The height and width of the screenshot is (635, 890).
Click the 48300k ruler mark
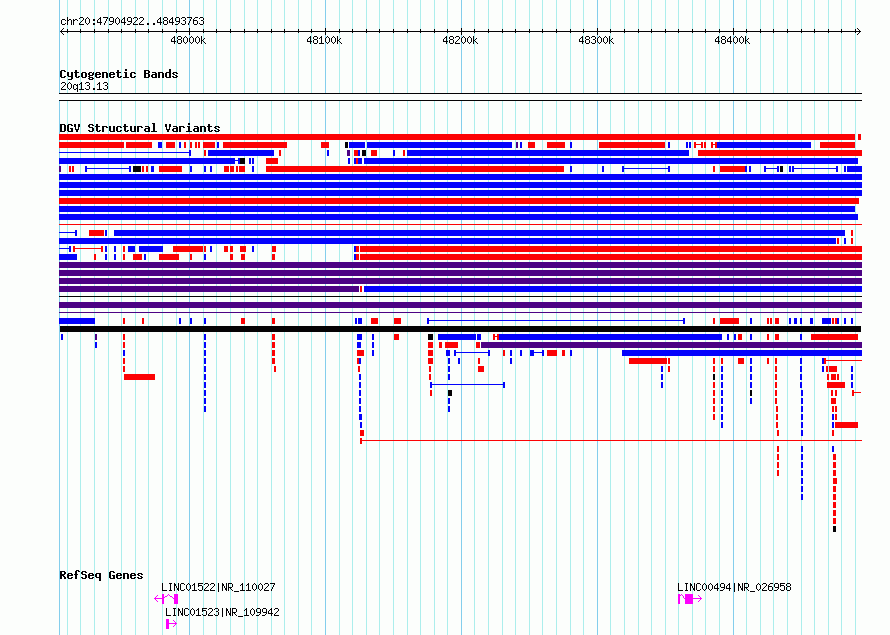click(596, 40)
